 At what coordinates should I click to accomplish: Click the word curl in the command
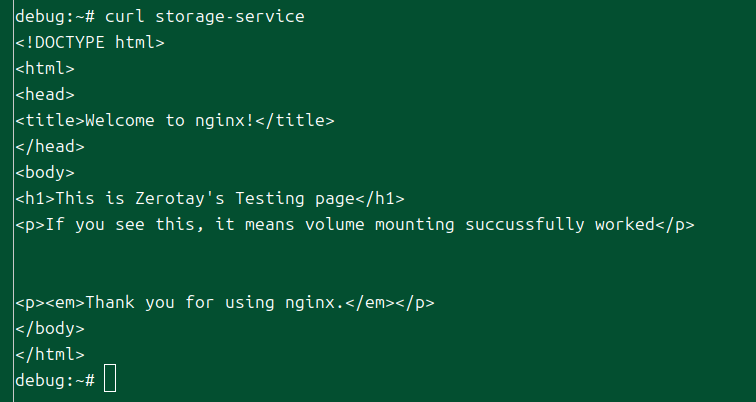click(x=125, y=17)
